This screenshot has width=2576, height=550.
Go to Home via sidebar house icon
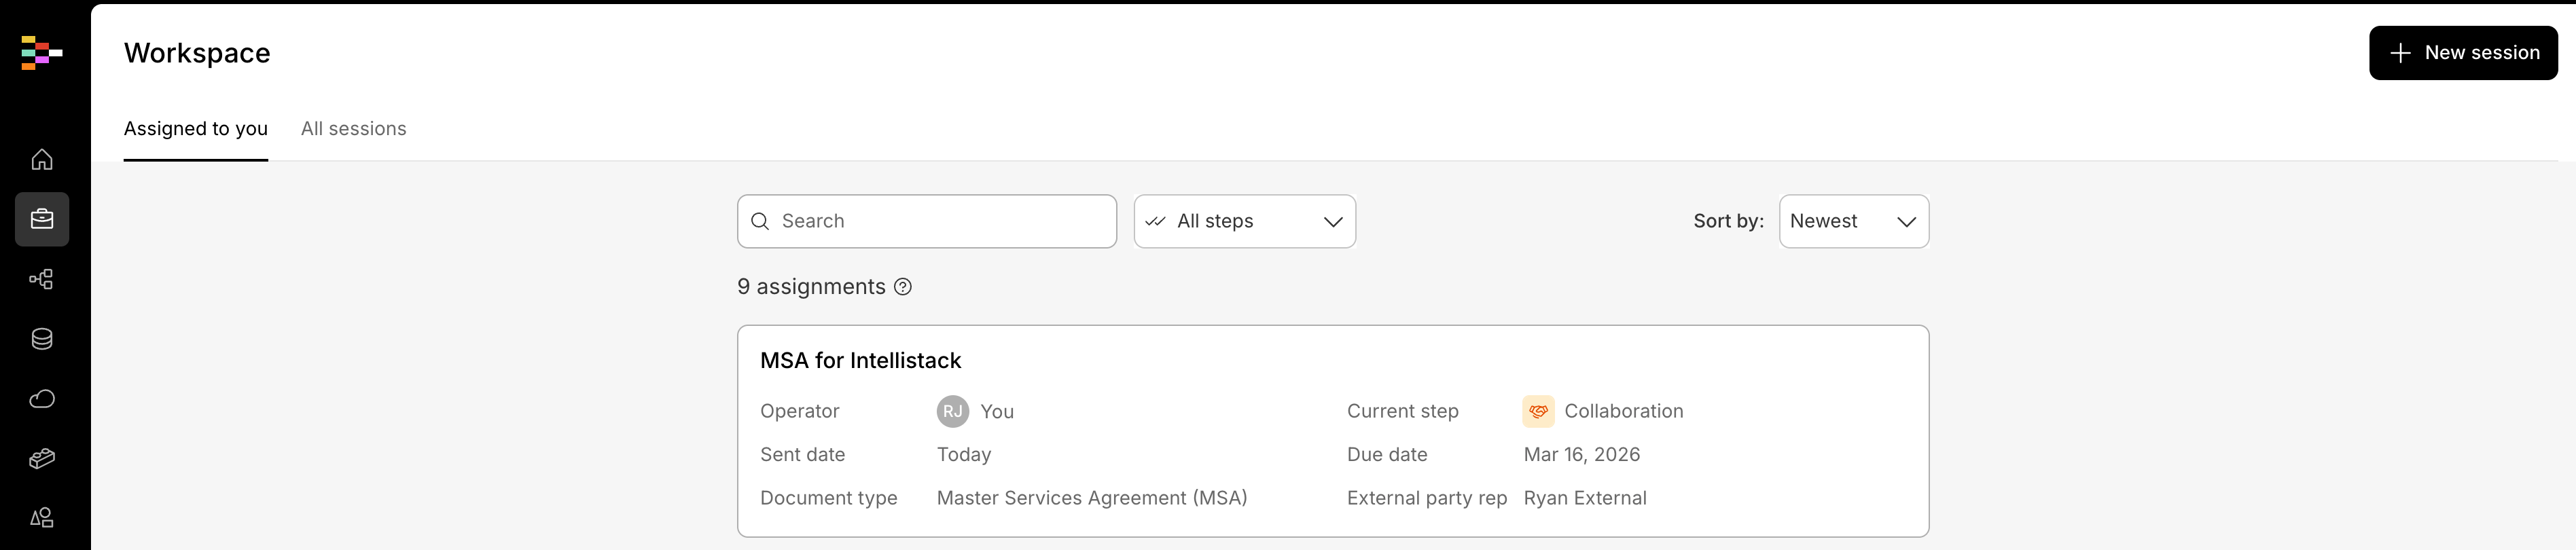42,160
